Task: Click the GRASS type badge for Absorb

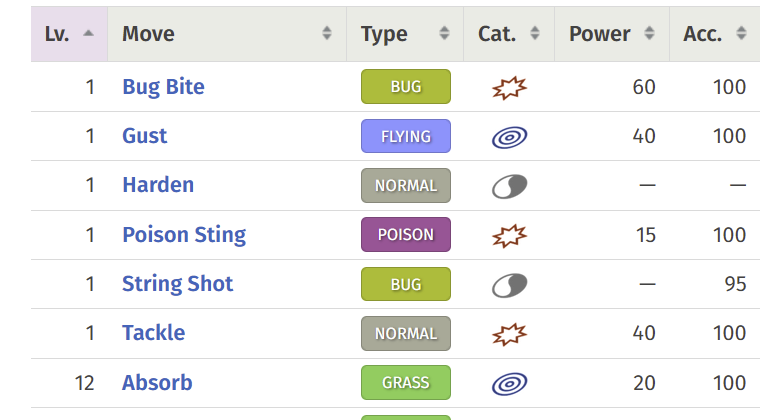Action: pyautogui.click(x=406, y=383)
